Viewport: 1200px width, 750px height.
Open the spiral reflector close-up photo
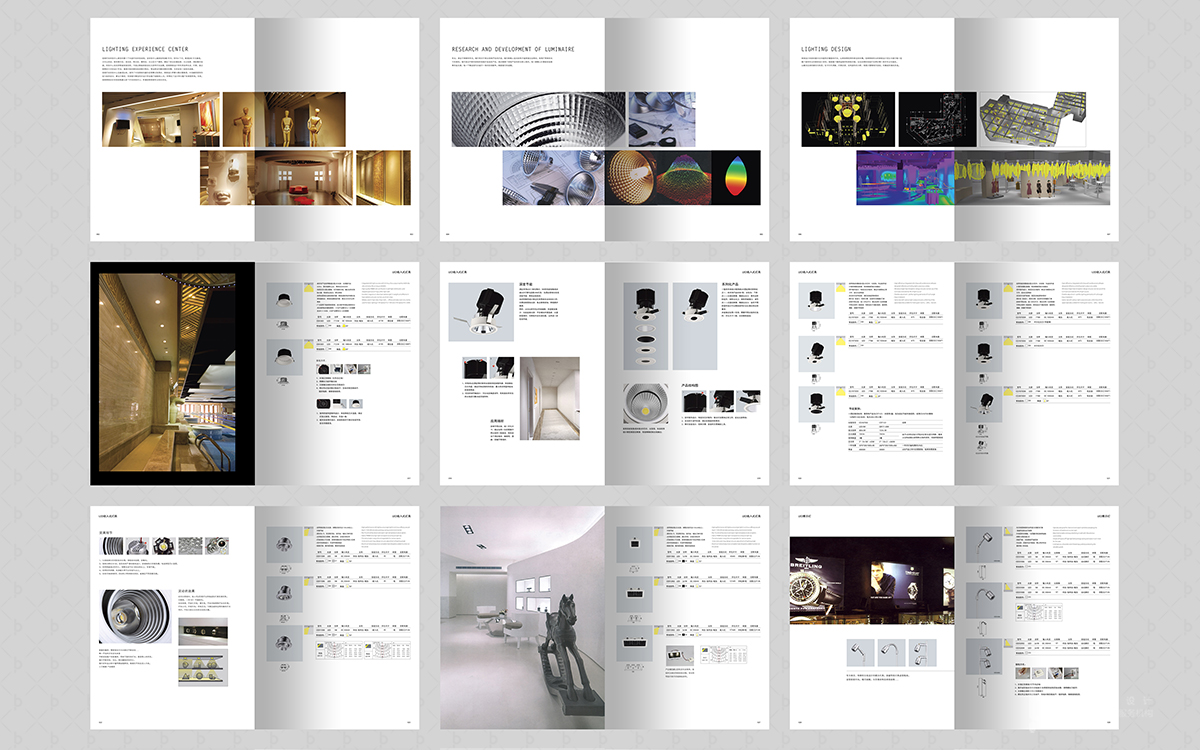pyautogui.click(x=136, y=615)
